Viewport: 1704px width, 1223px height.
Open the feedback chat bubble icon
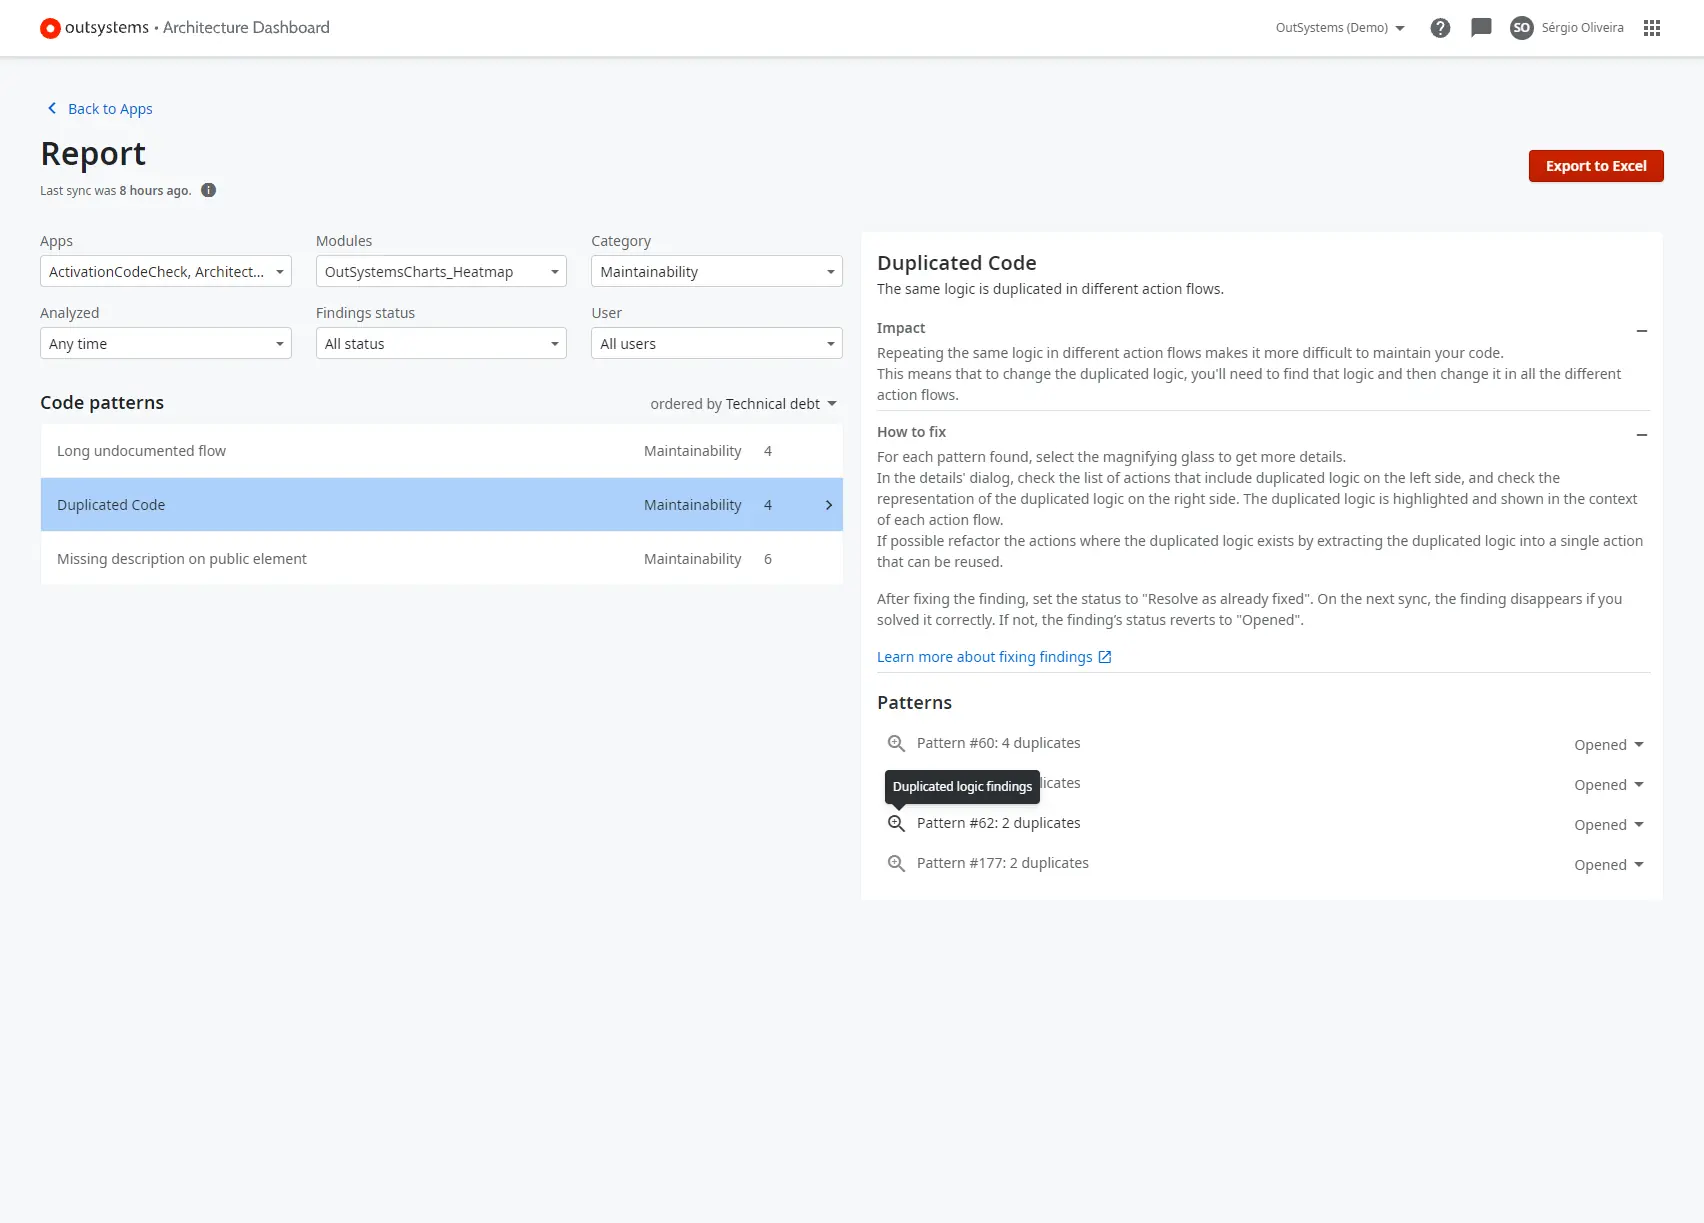(1481, 28)
